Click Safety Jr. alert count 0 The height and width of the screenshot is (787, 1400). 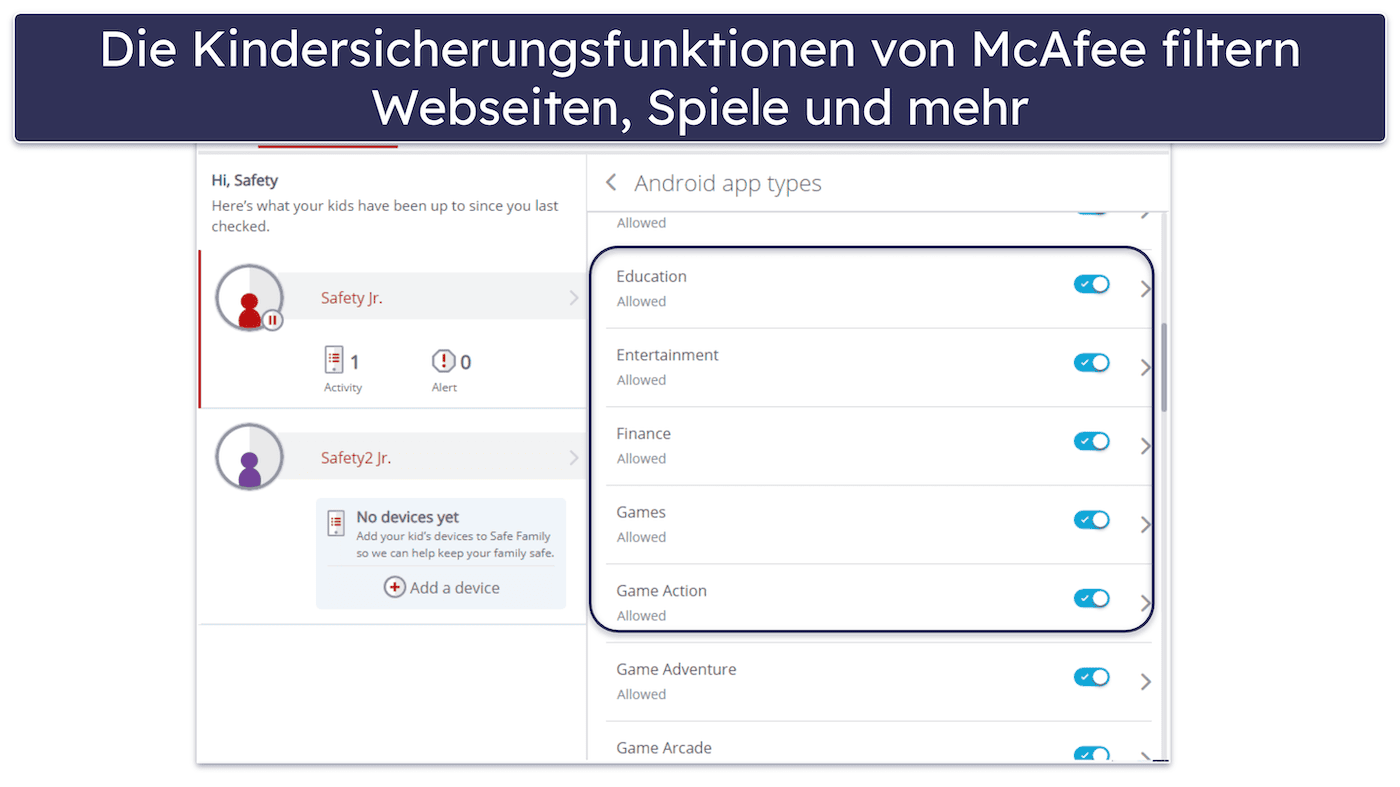point(465,362)
